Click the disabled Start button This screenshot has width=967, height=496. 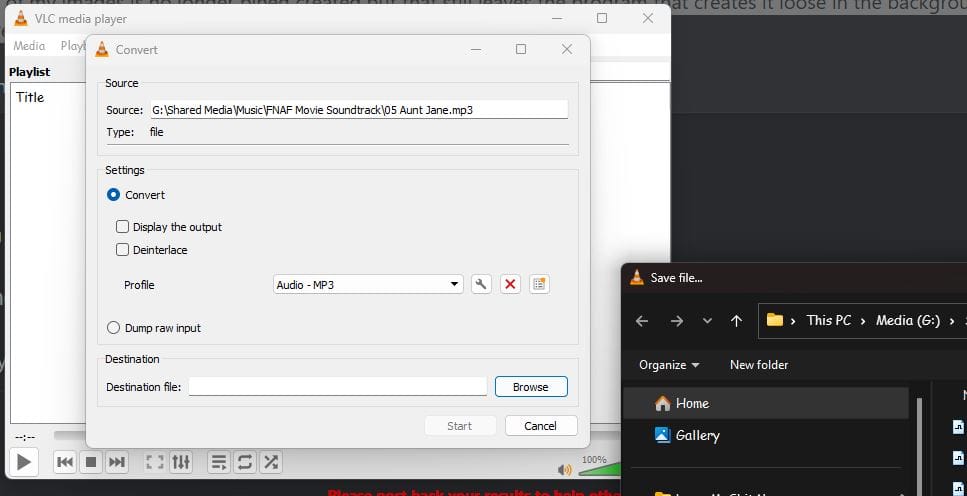click(x=459, y=426)
